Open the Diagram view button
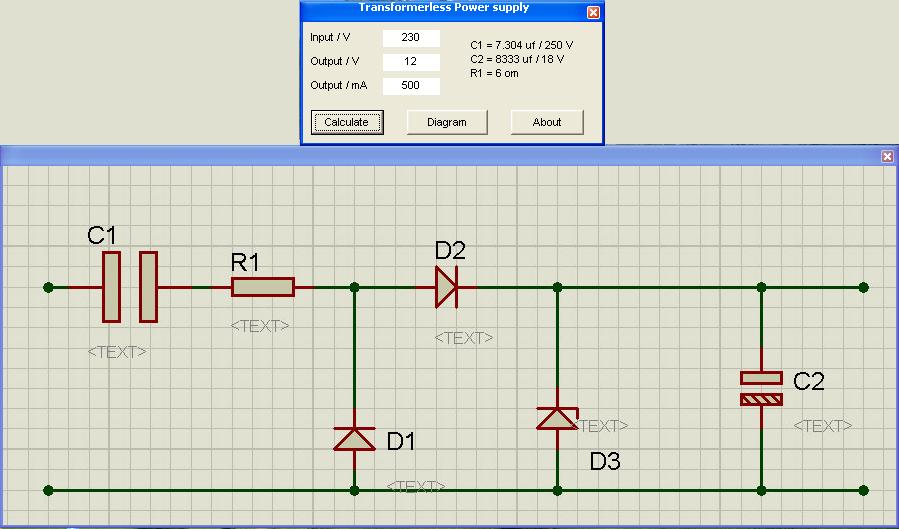The height and width of the screenshot is (529, 899). (x=447, y=122)
